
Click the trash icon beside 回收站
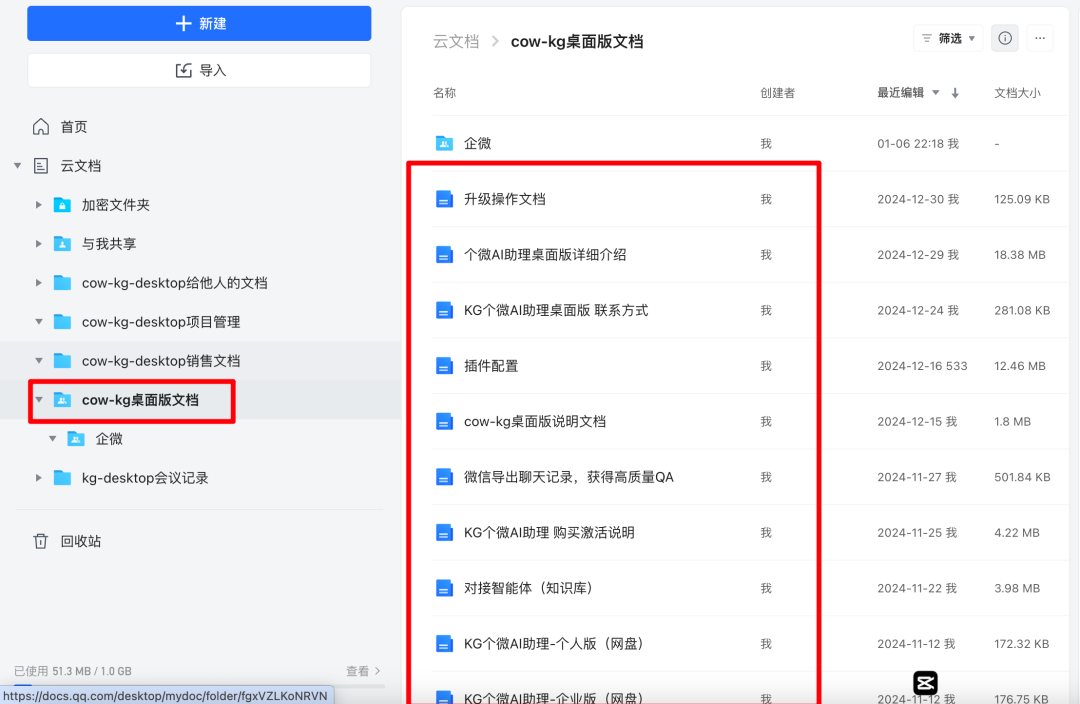41,541
